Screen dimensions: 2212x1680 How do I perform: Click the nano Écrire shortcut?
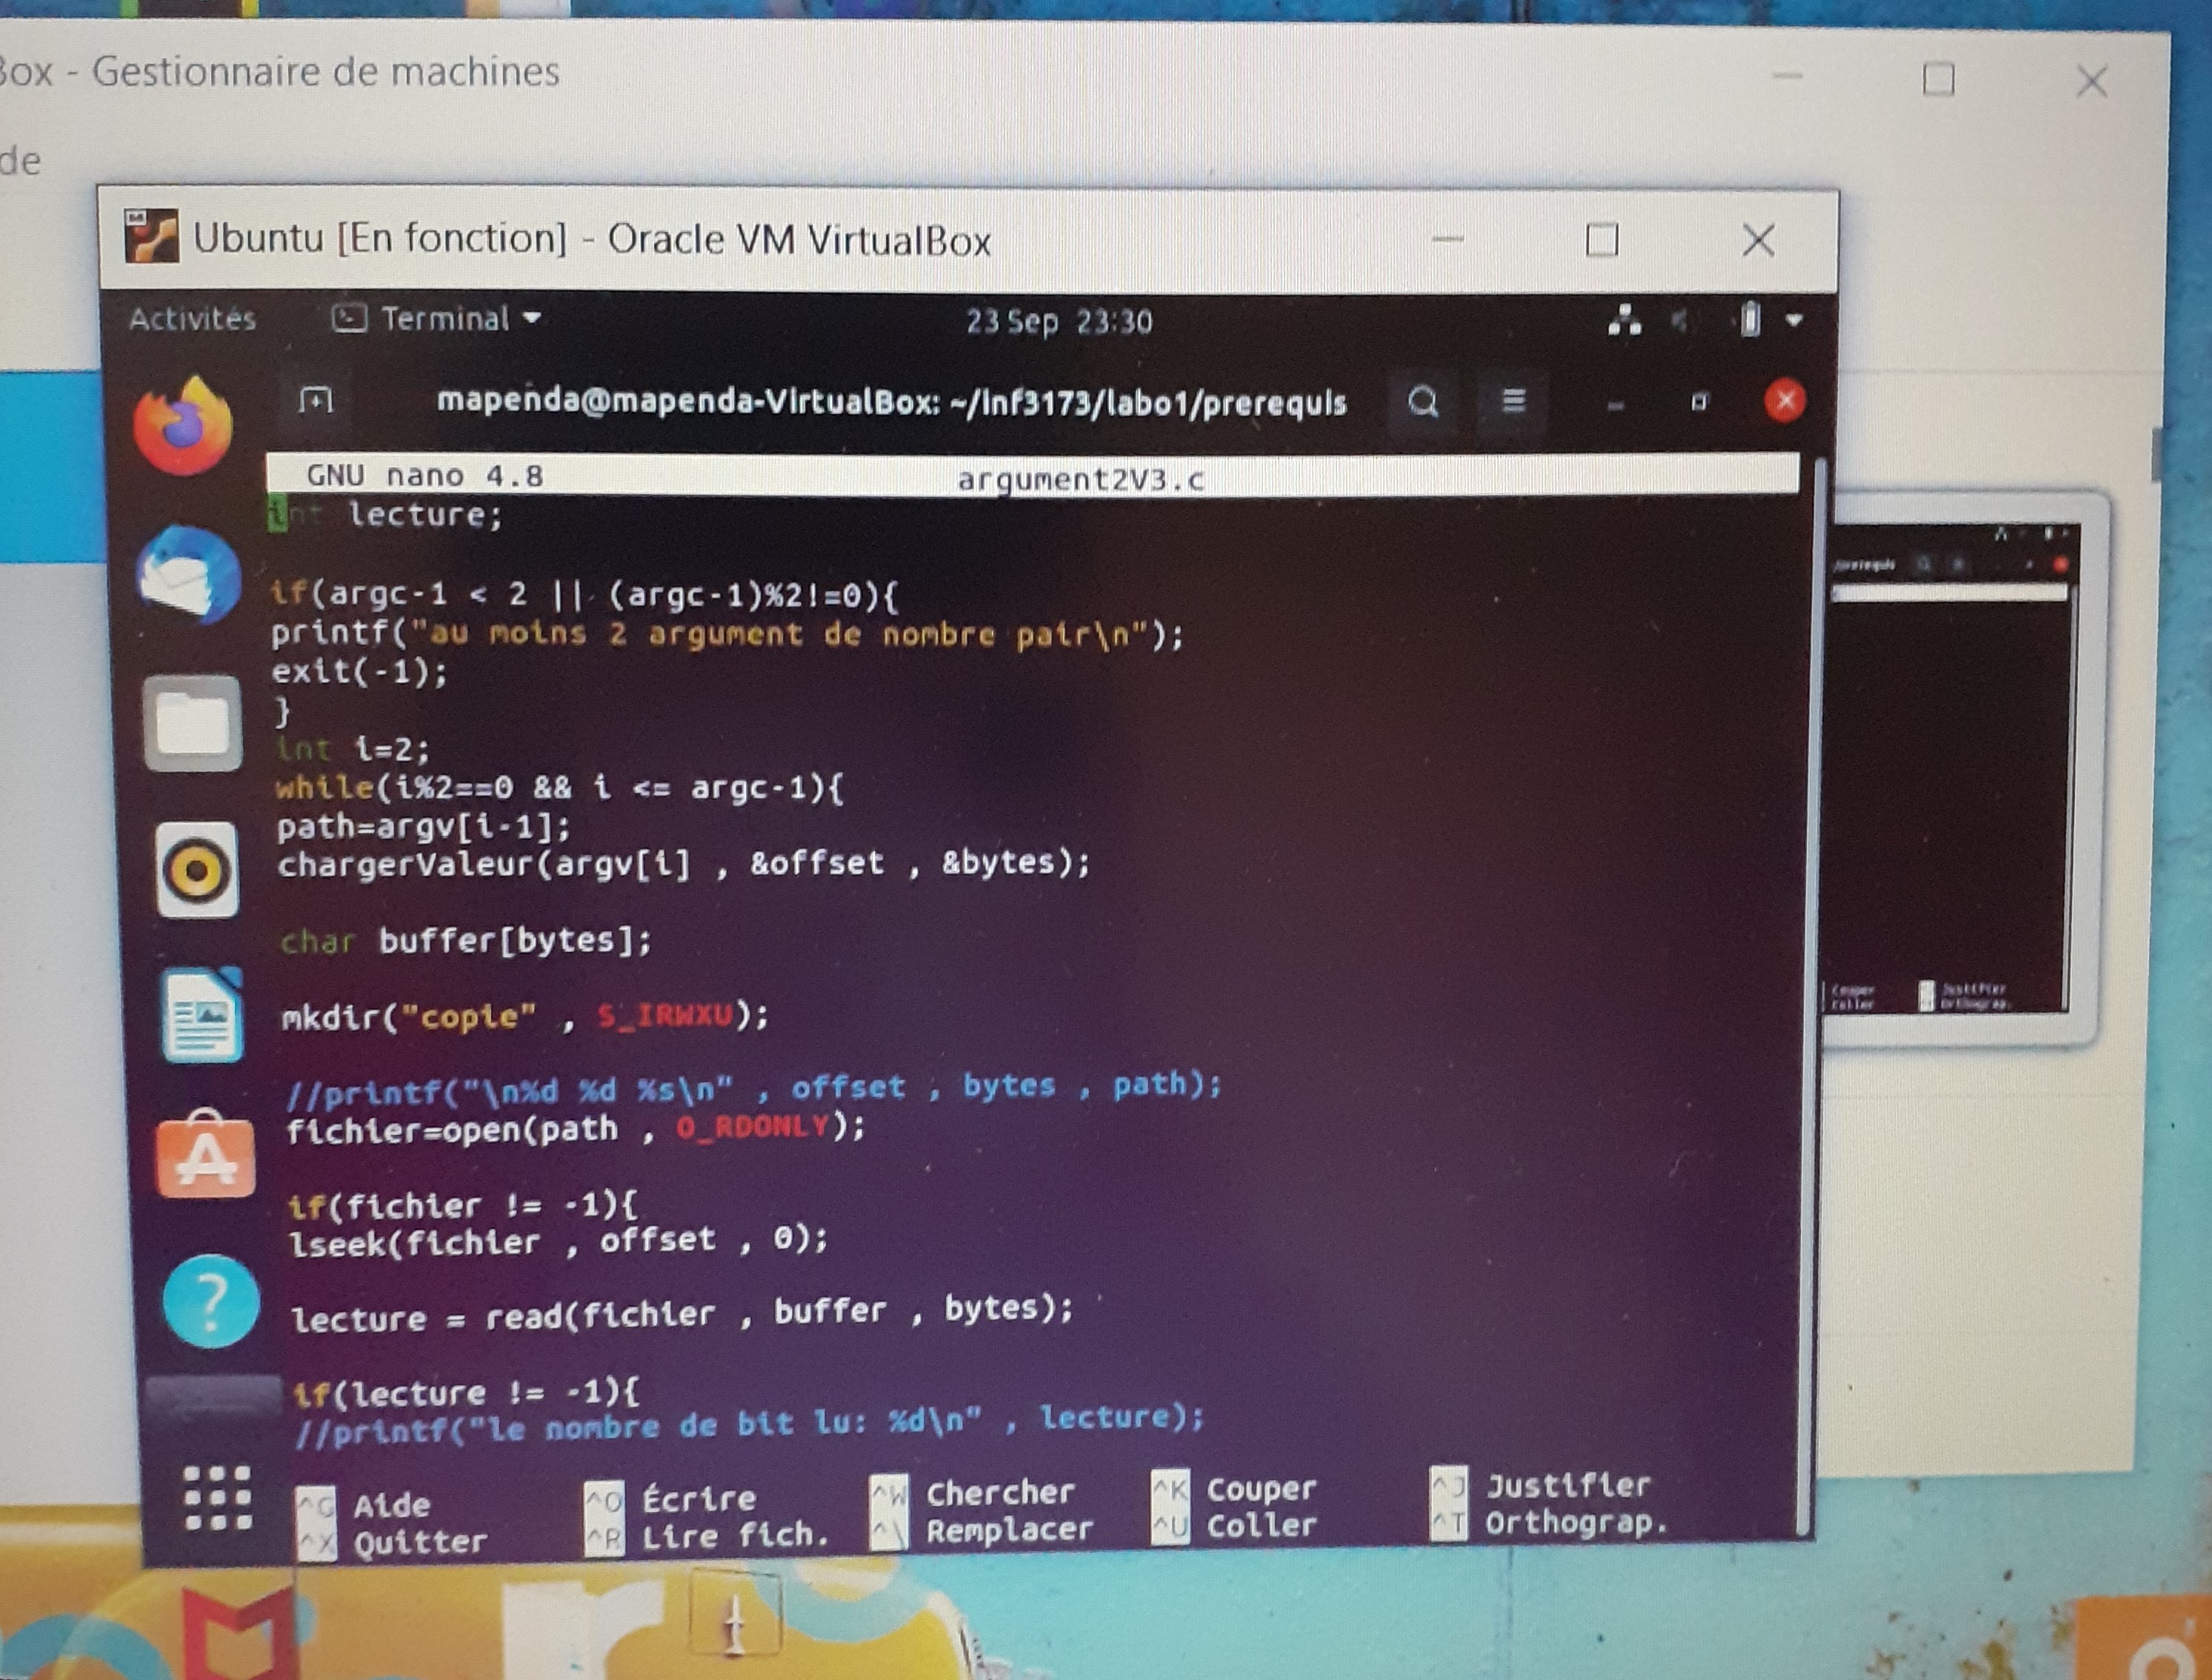[670, 1498]
